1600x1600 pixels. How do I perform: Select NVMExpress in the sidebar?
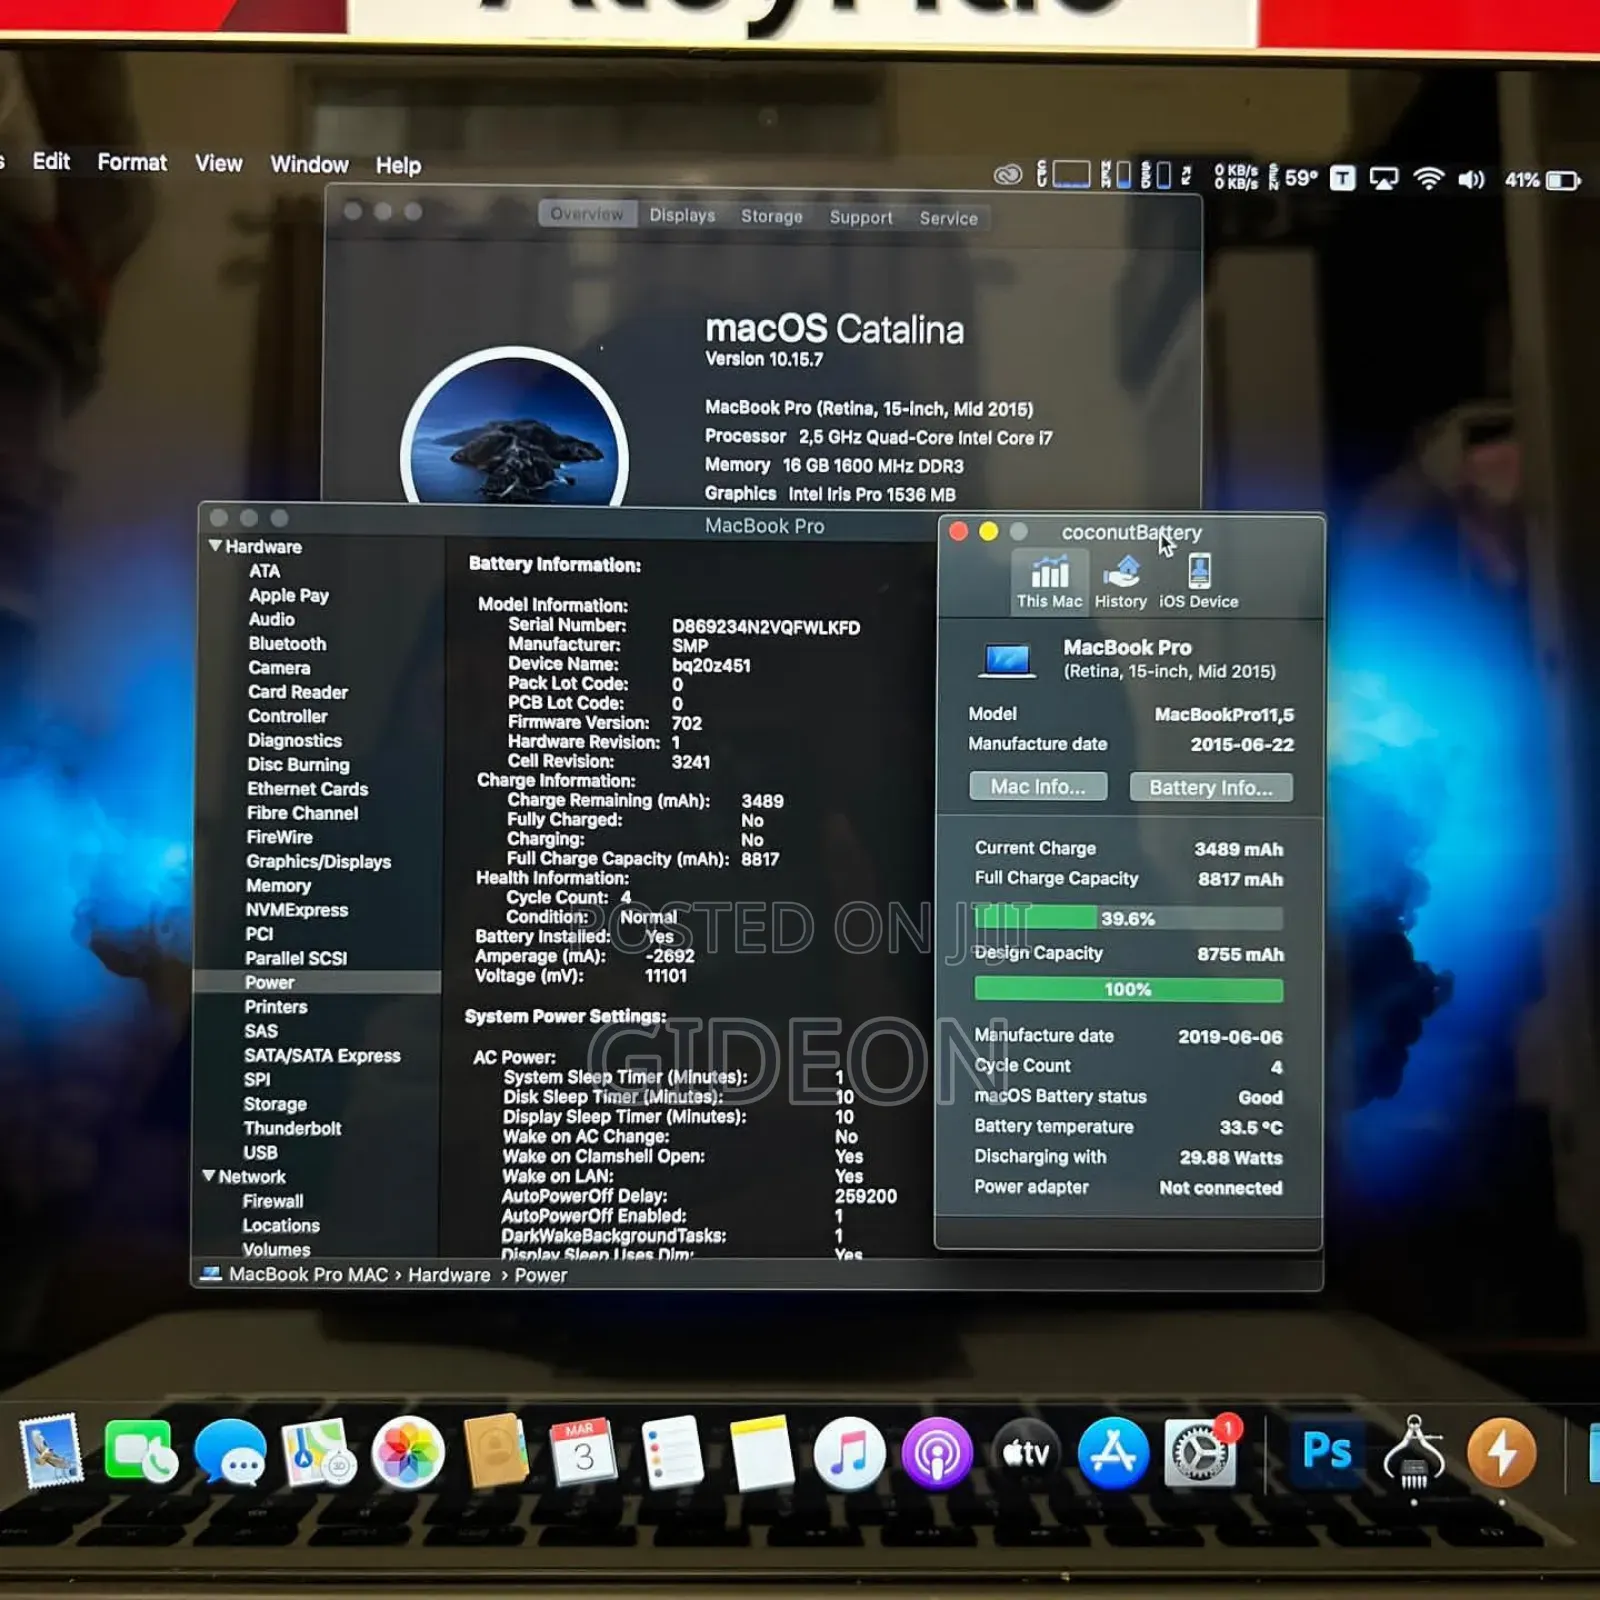click(296, 910)
